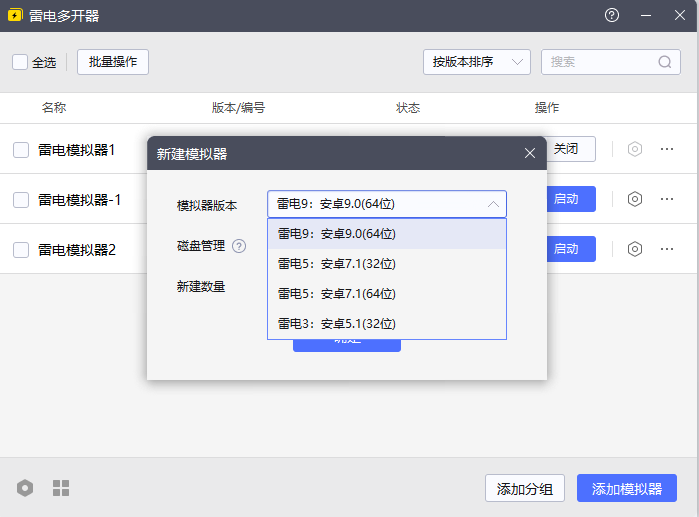Click the search magnifier icon

tap(665, 62)
